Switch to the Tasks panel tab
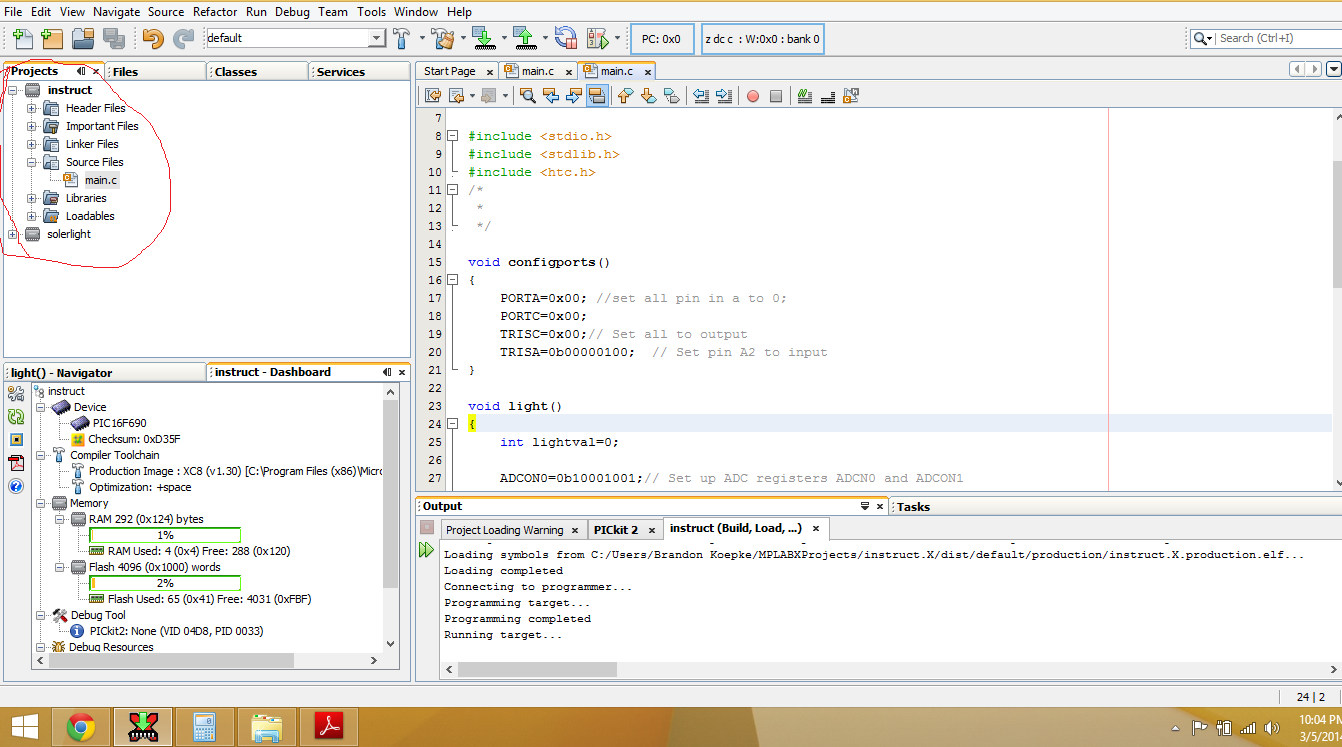This screenshot has height=747, width=1342. point(913,507)
